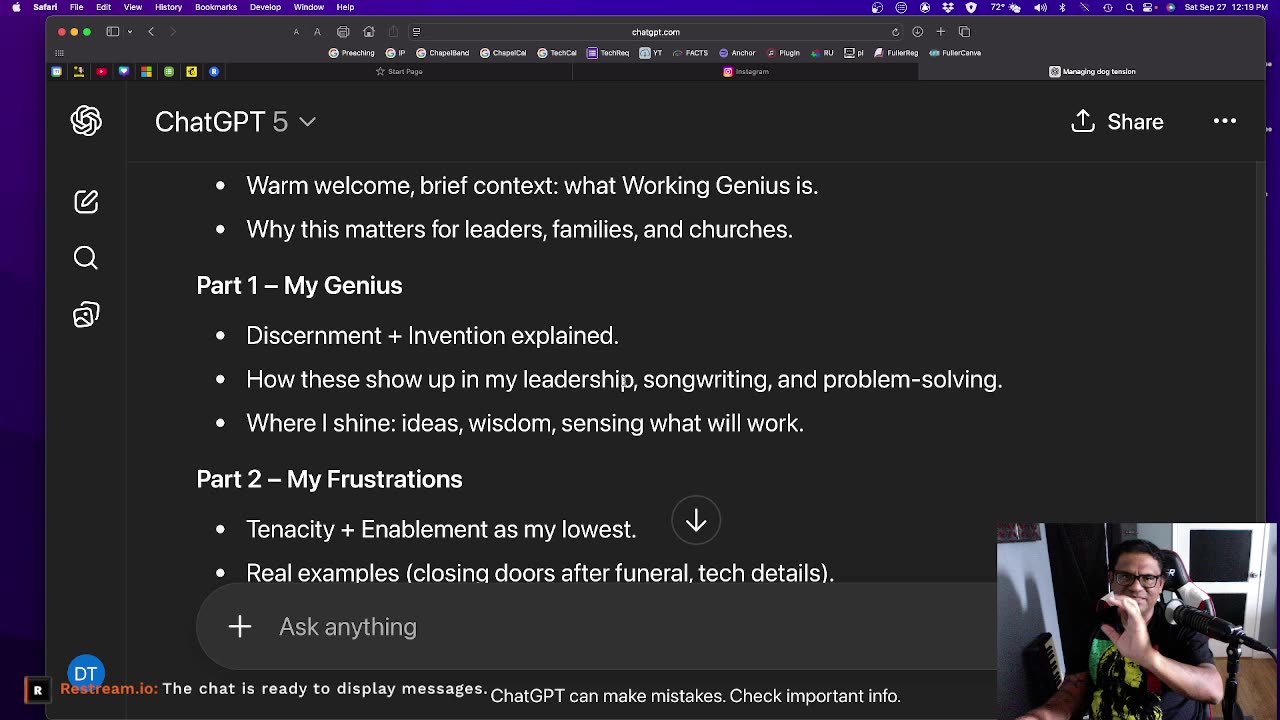Share this conversation
This screenshot has width=1280, height=720.
pyautogui.click(x=1117, y=122)
